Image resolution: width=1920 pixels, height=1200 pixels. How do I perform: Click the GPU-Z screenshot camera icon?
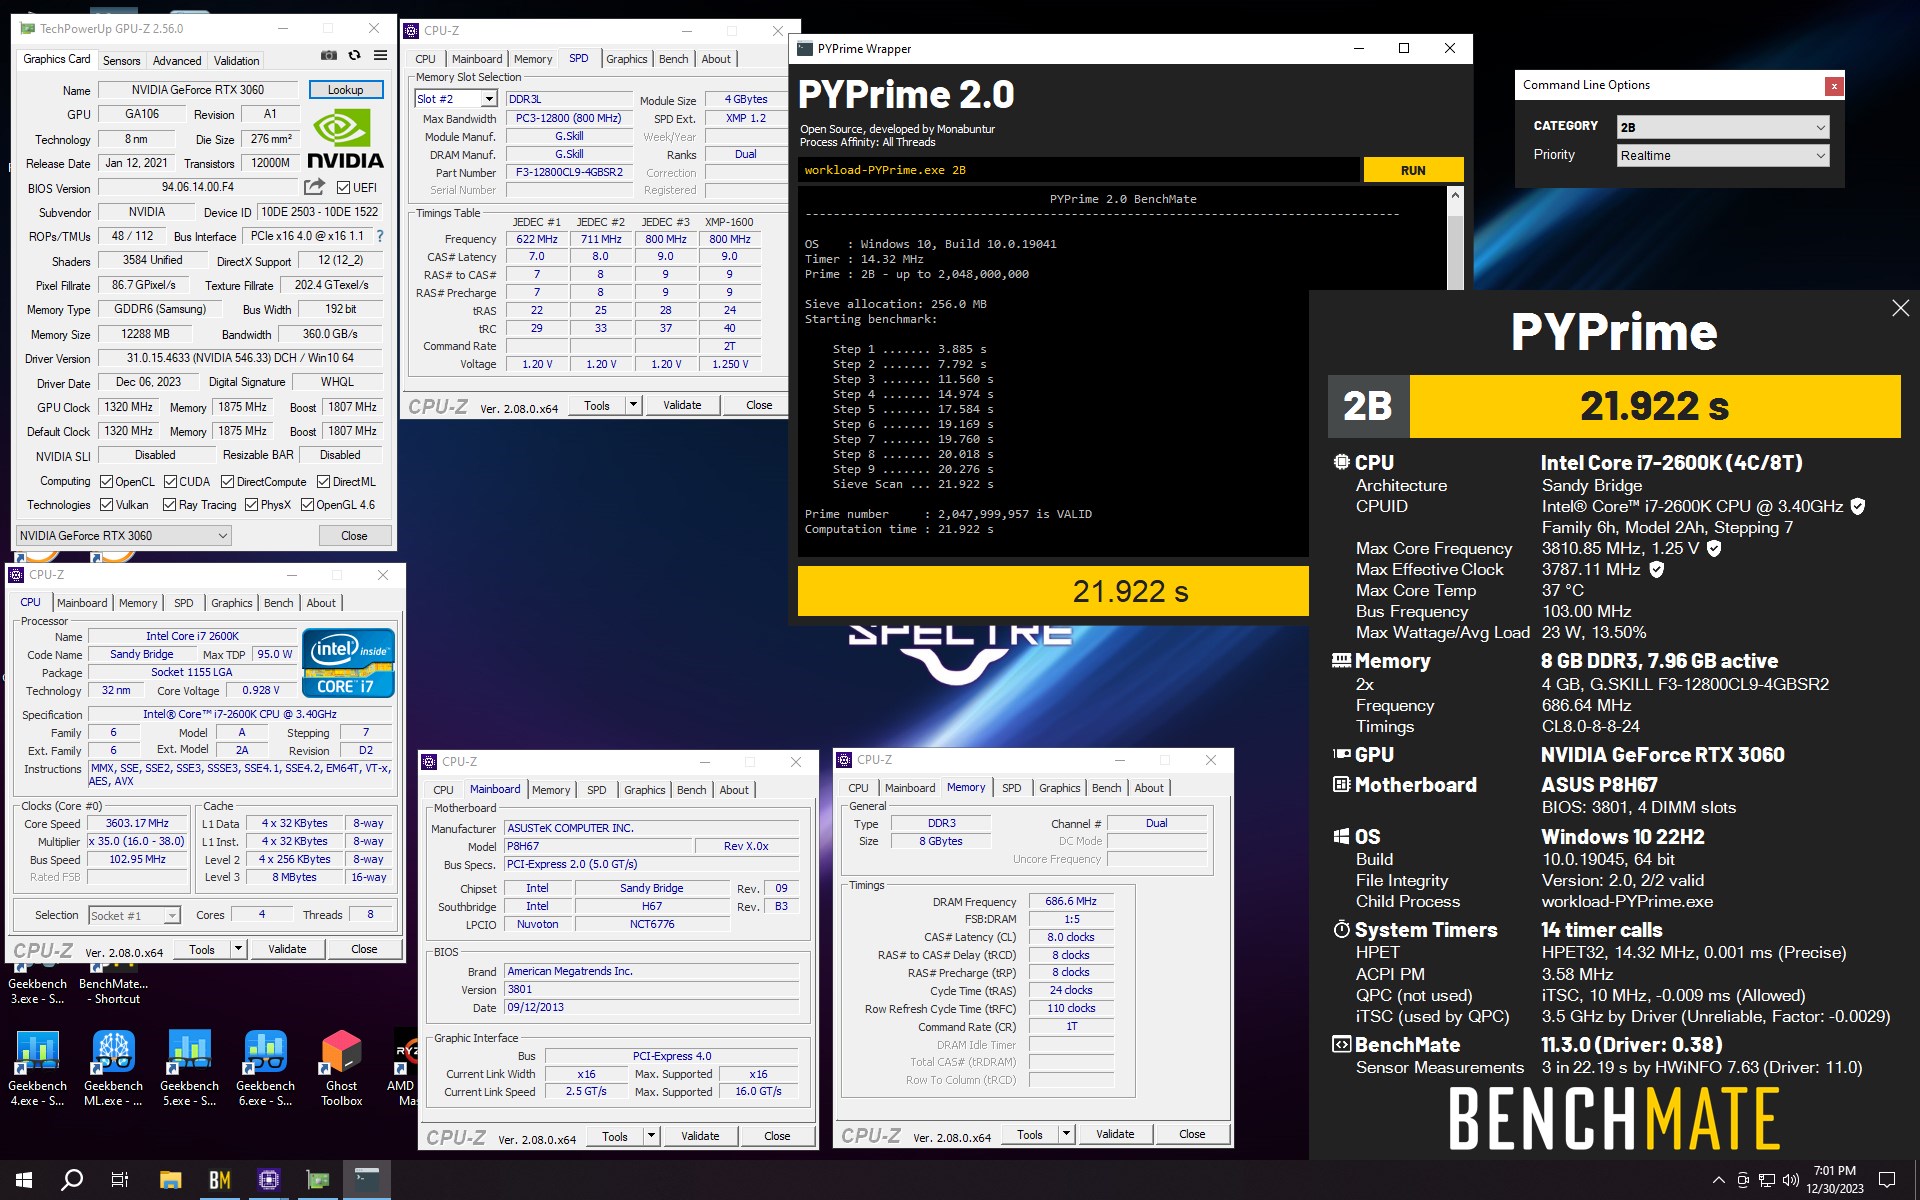pos(328,56)
